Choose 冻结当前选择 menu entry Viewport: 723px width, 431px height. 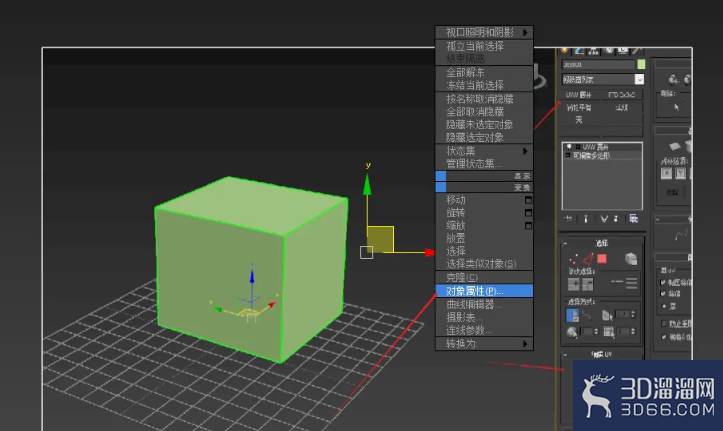coord(484,85)
